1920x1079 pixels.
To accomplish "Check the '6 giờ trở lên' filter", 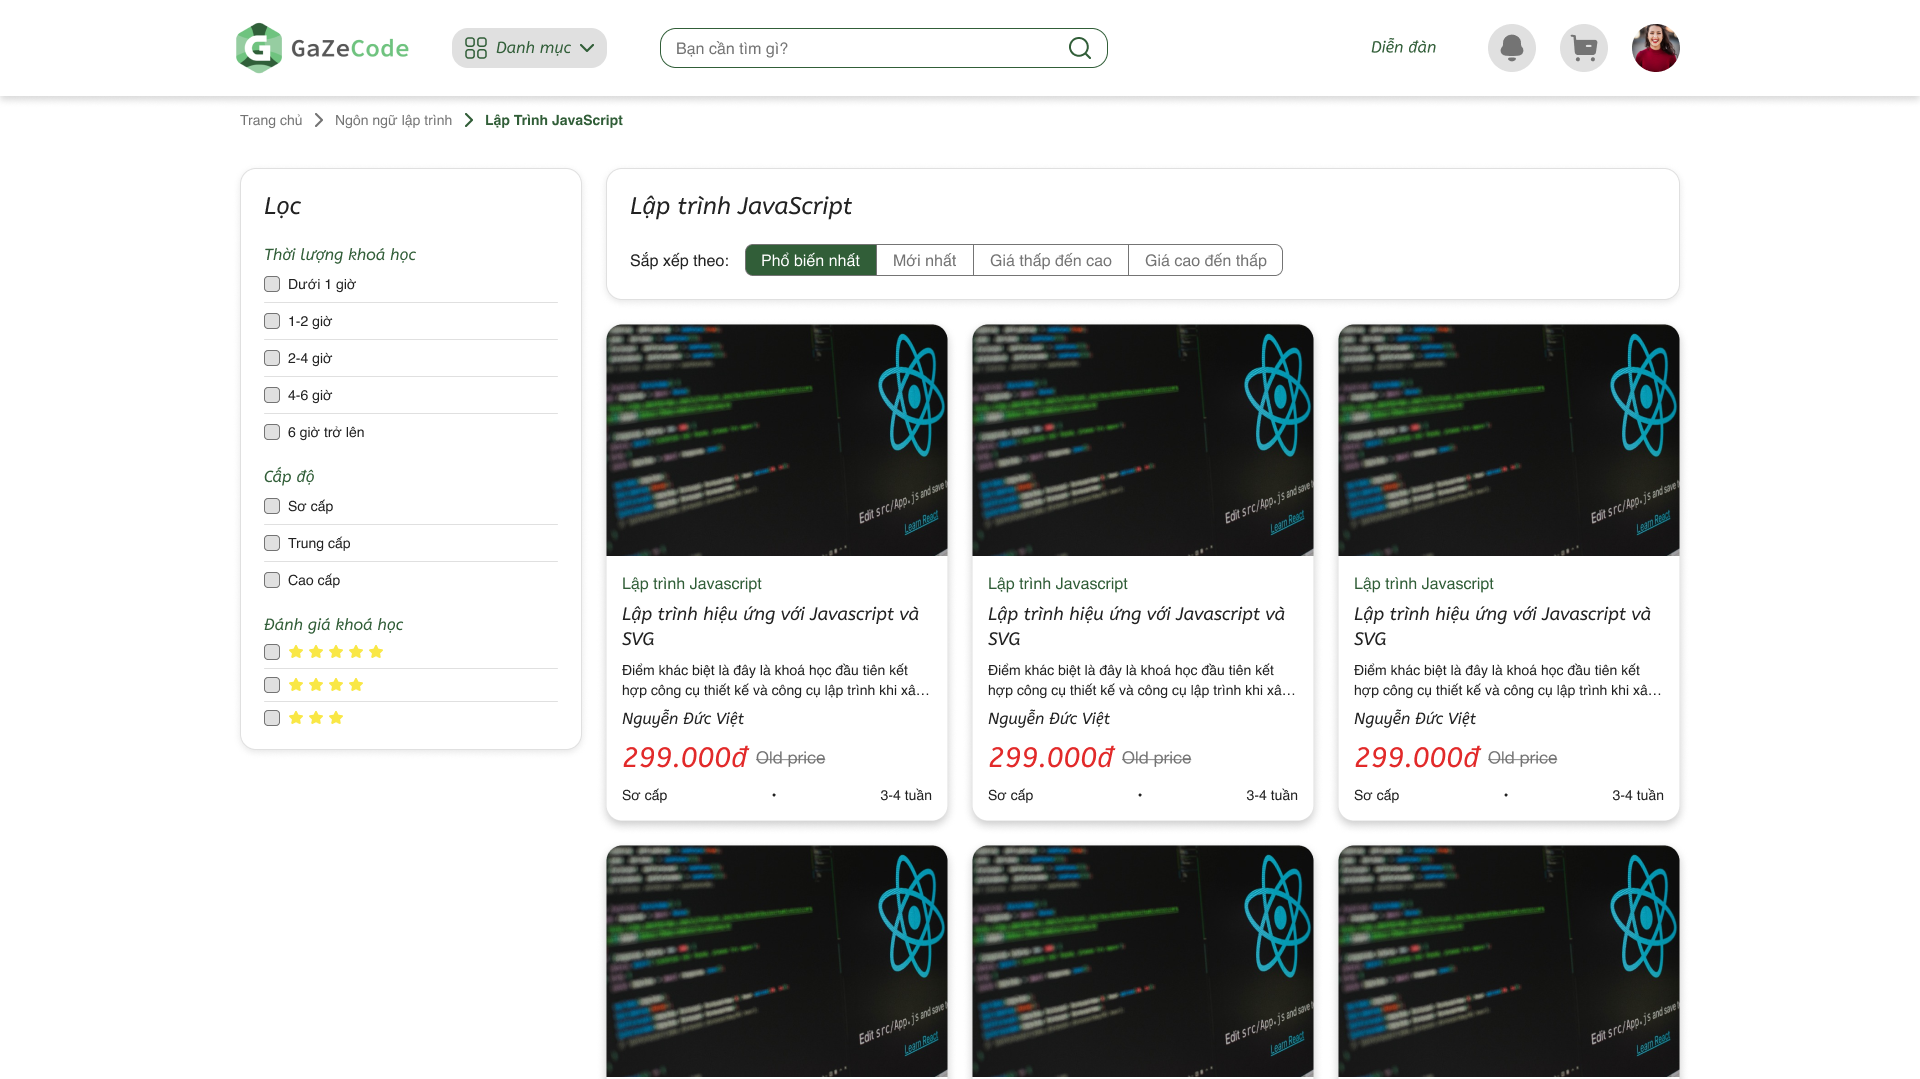I will pos(272,432).
